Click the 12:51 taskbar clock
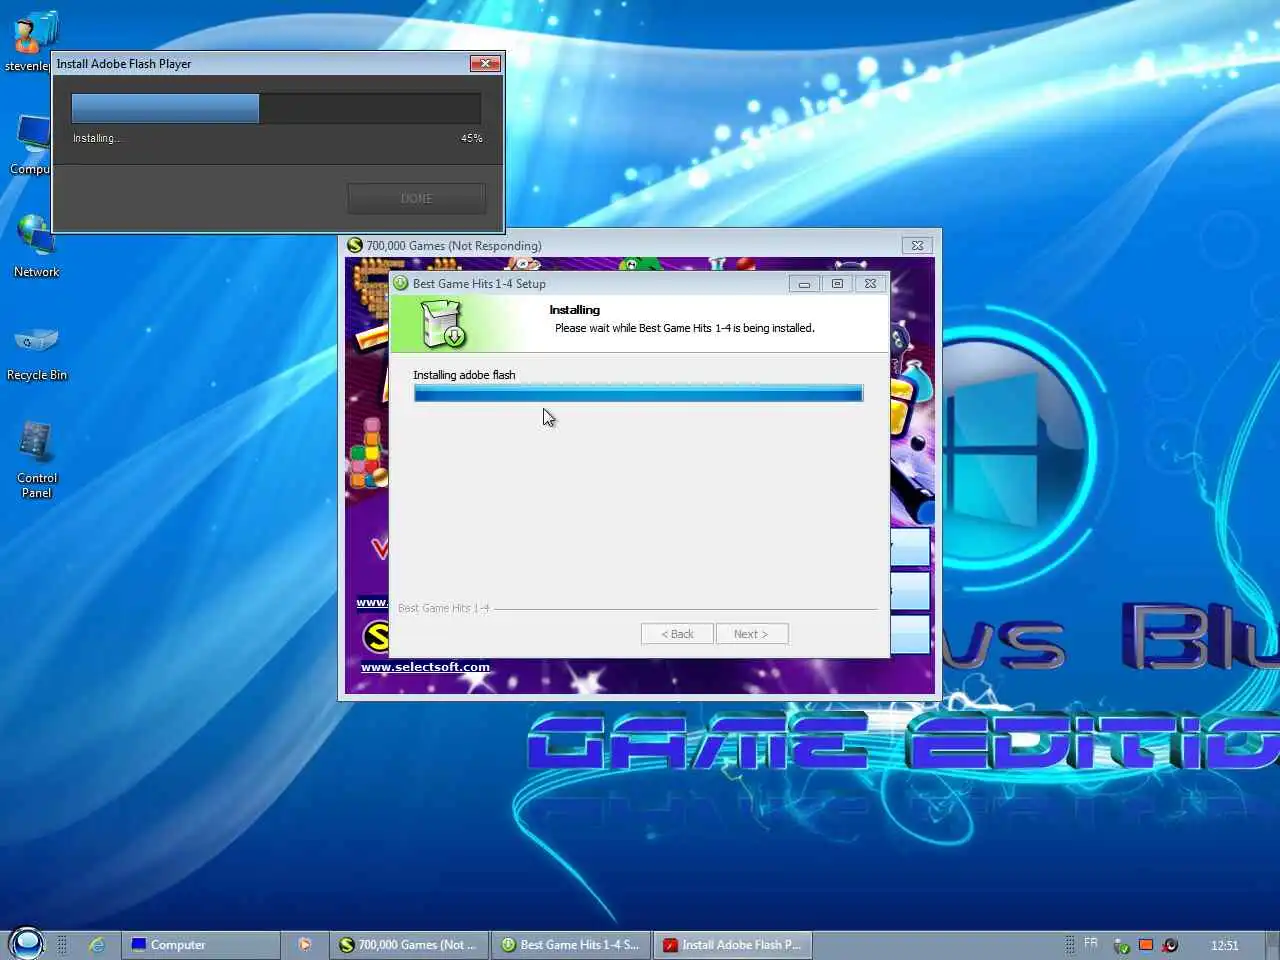This screenshot has height=960, width=1280. point(1224,945)
